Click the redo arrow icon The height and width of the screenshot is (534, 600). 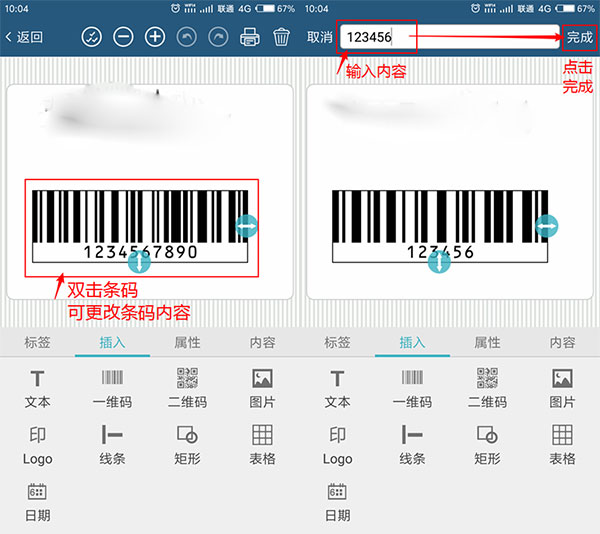point(218,37)
